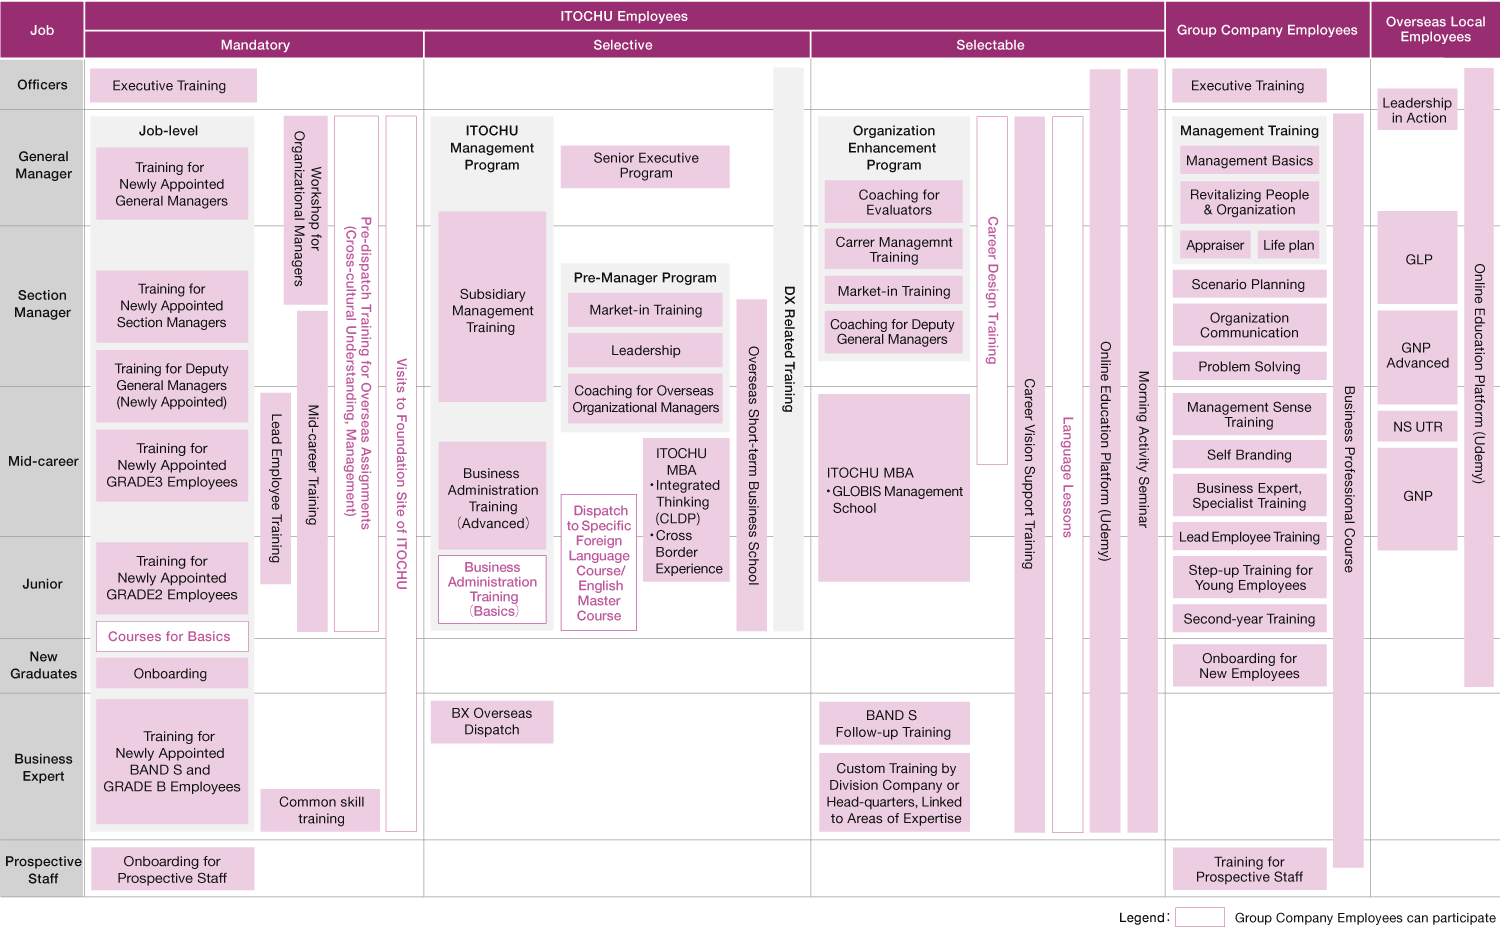Click Training for Newly Appointed Section Managers

(172, 306)
